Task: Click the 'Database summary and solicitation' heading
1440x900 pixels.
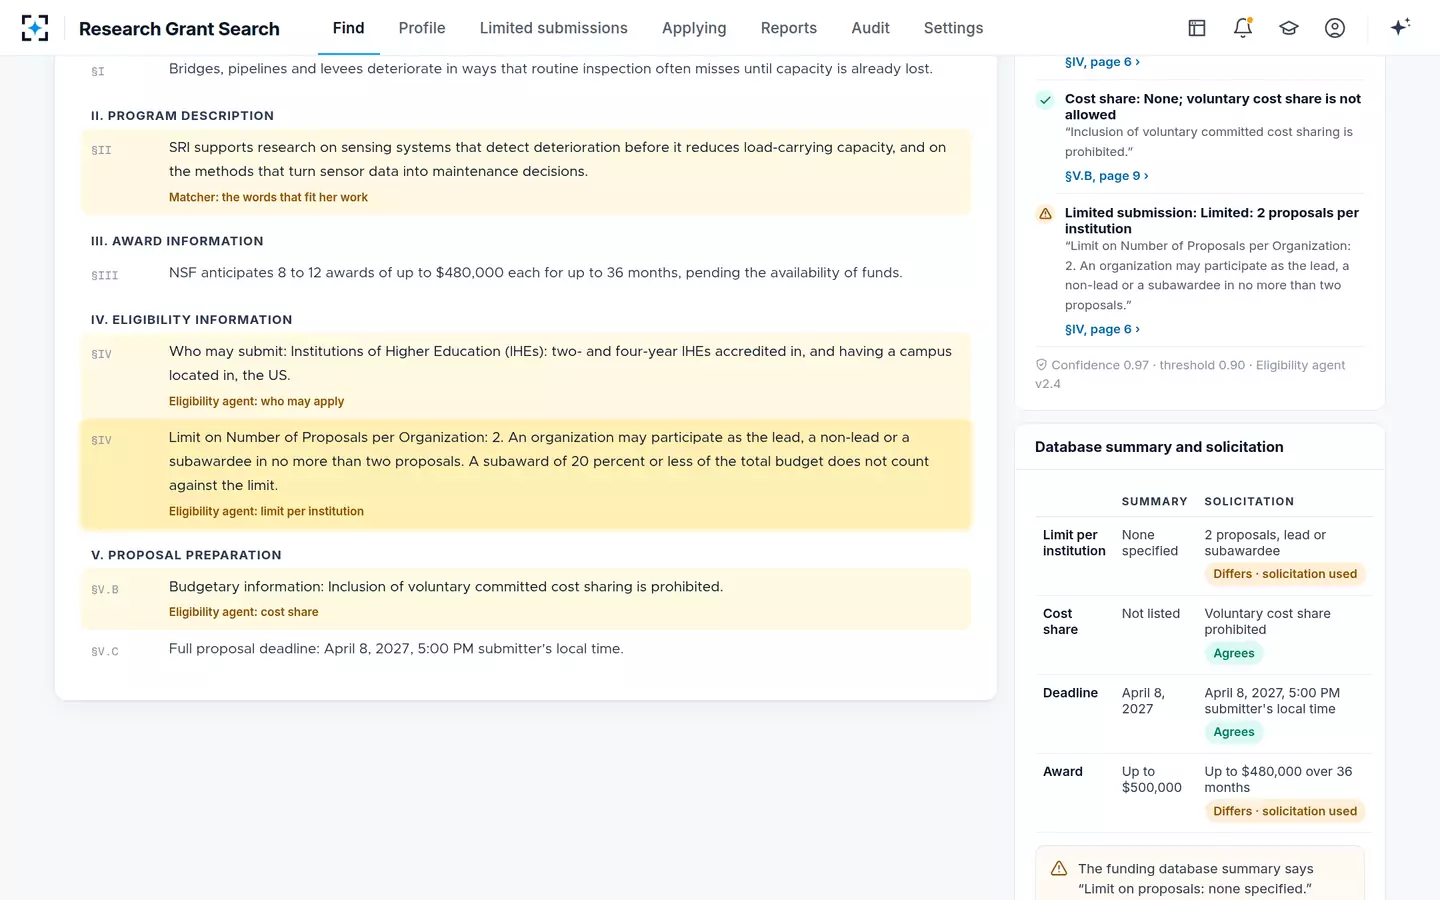Action: [1159, 447]
